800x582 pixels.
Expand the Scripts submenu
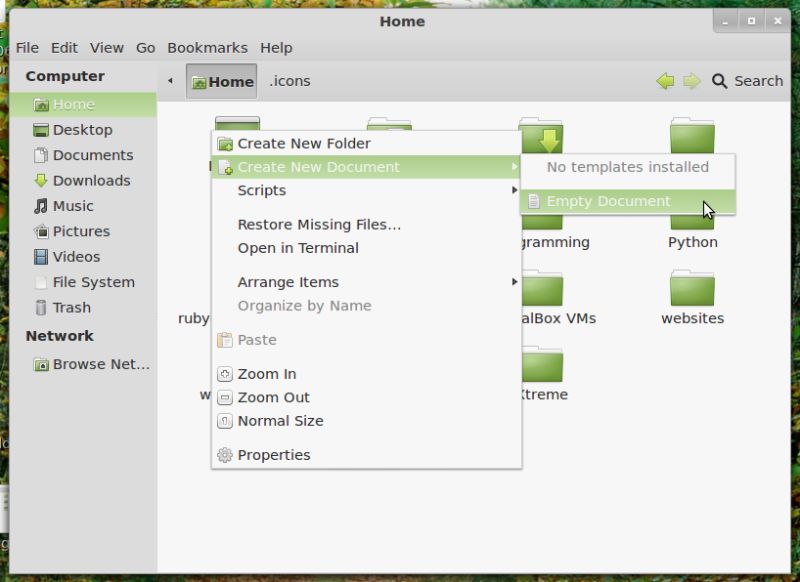tap(262, 190)
